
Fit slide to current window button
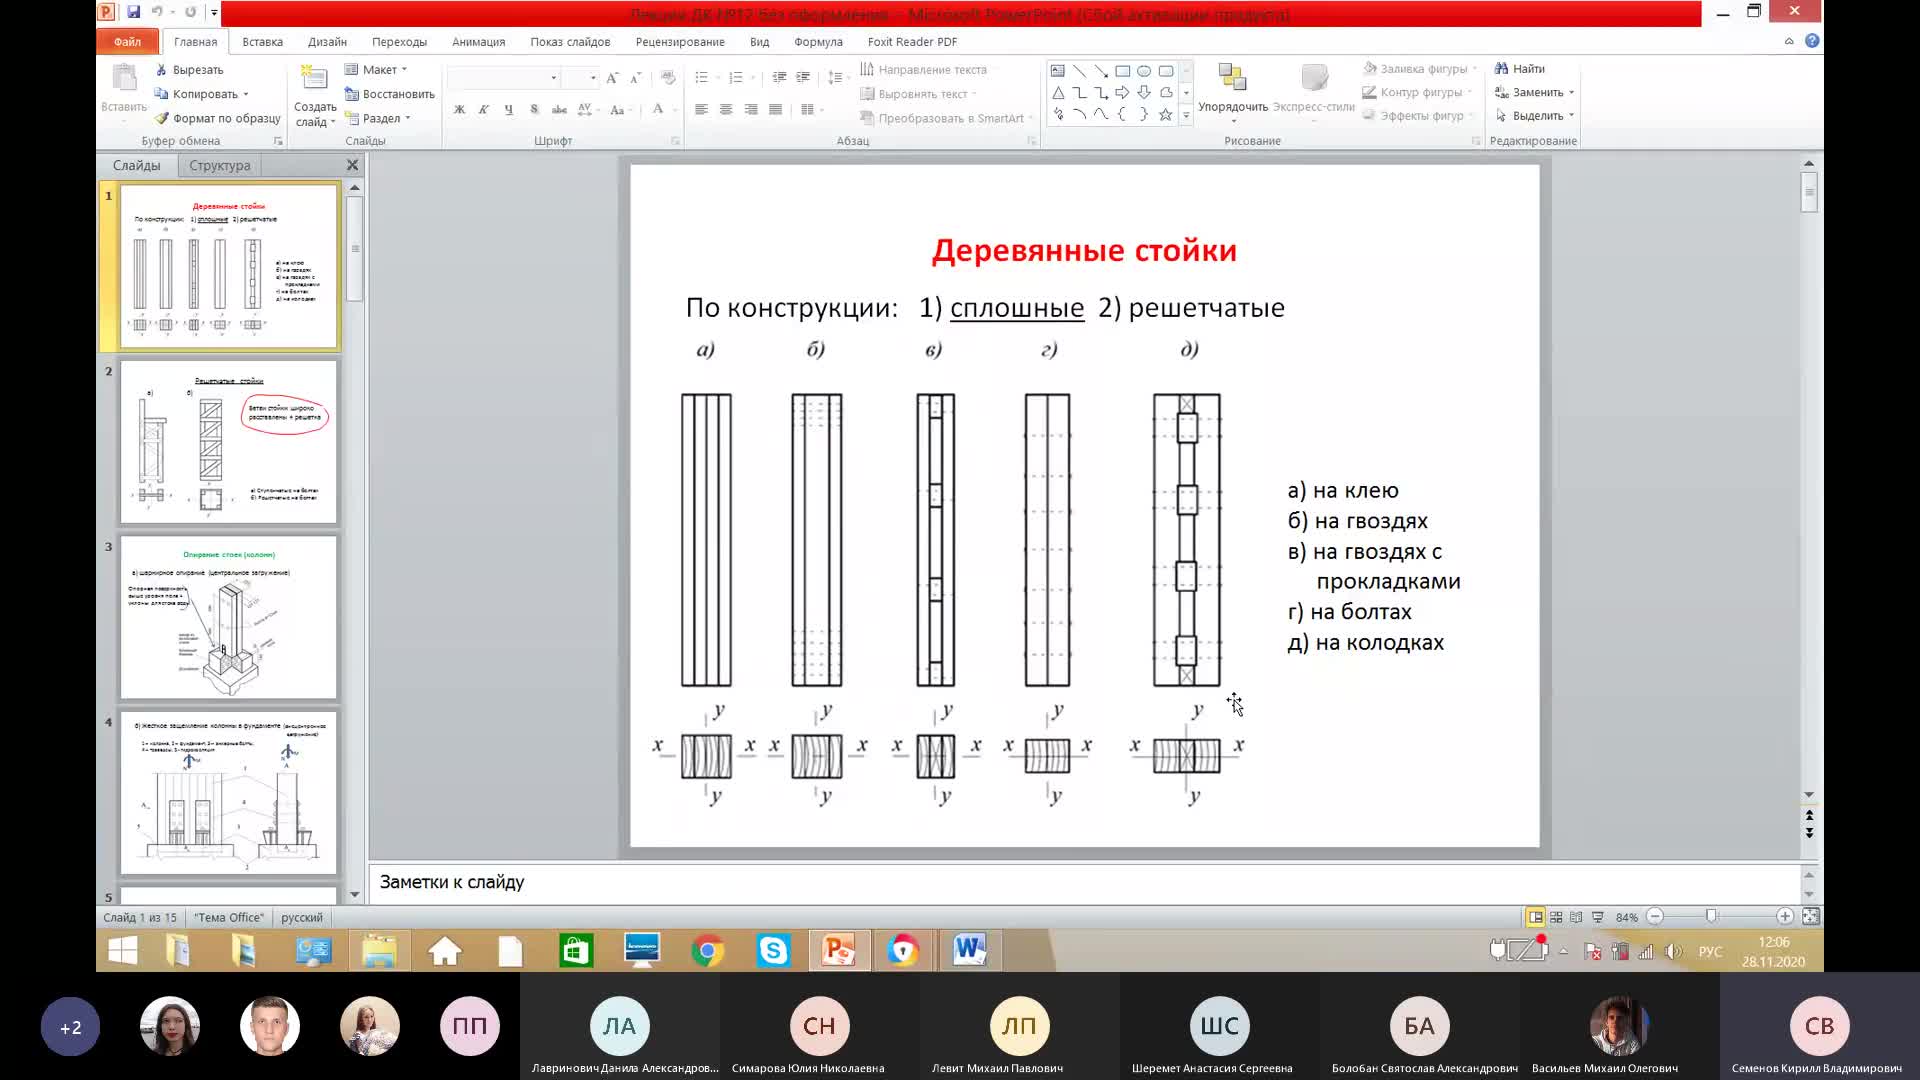click(1810, 917)
